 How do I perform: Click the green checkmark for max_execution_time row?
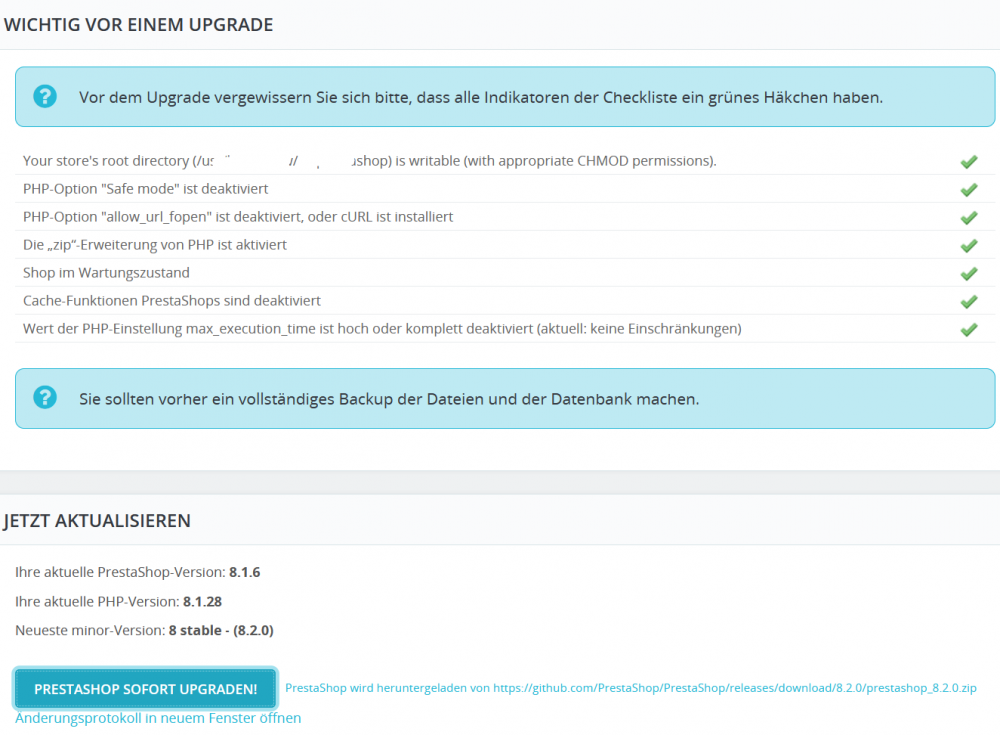(969, 330)
